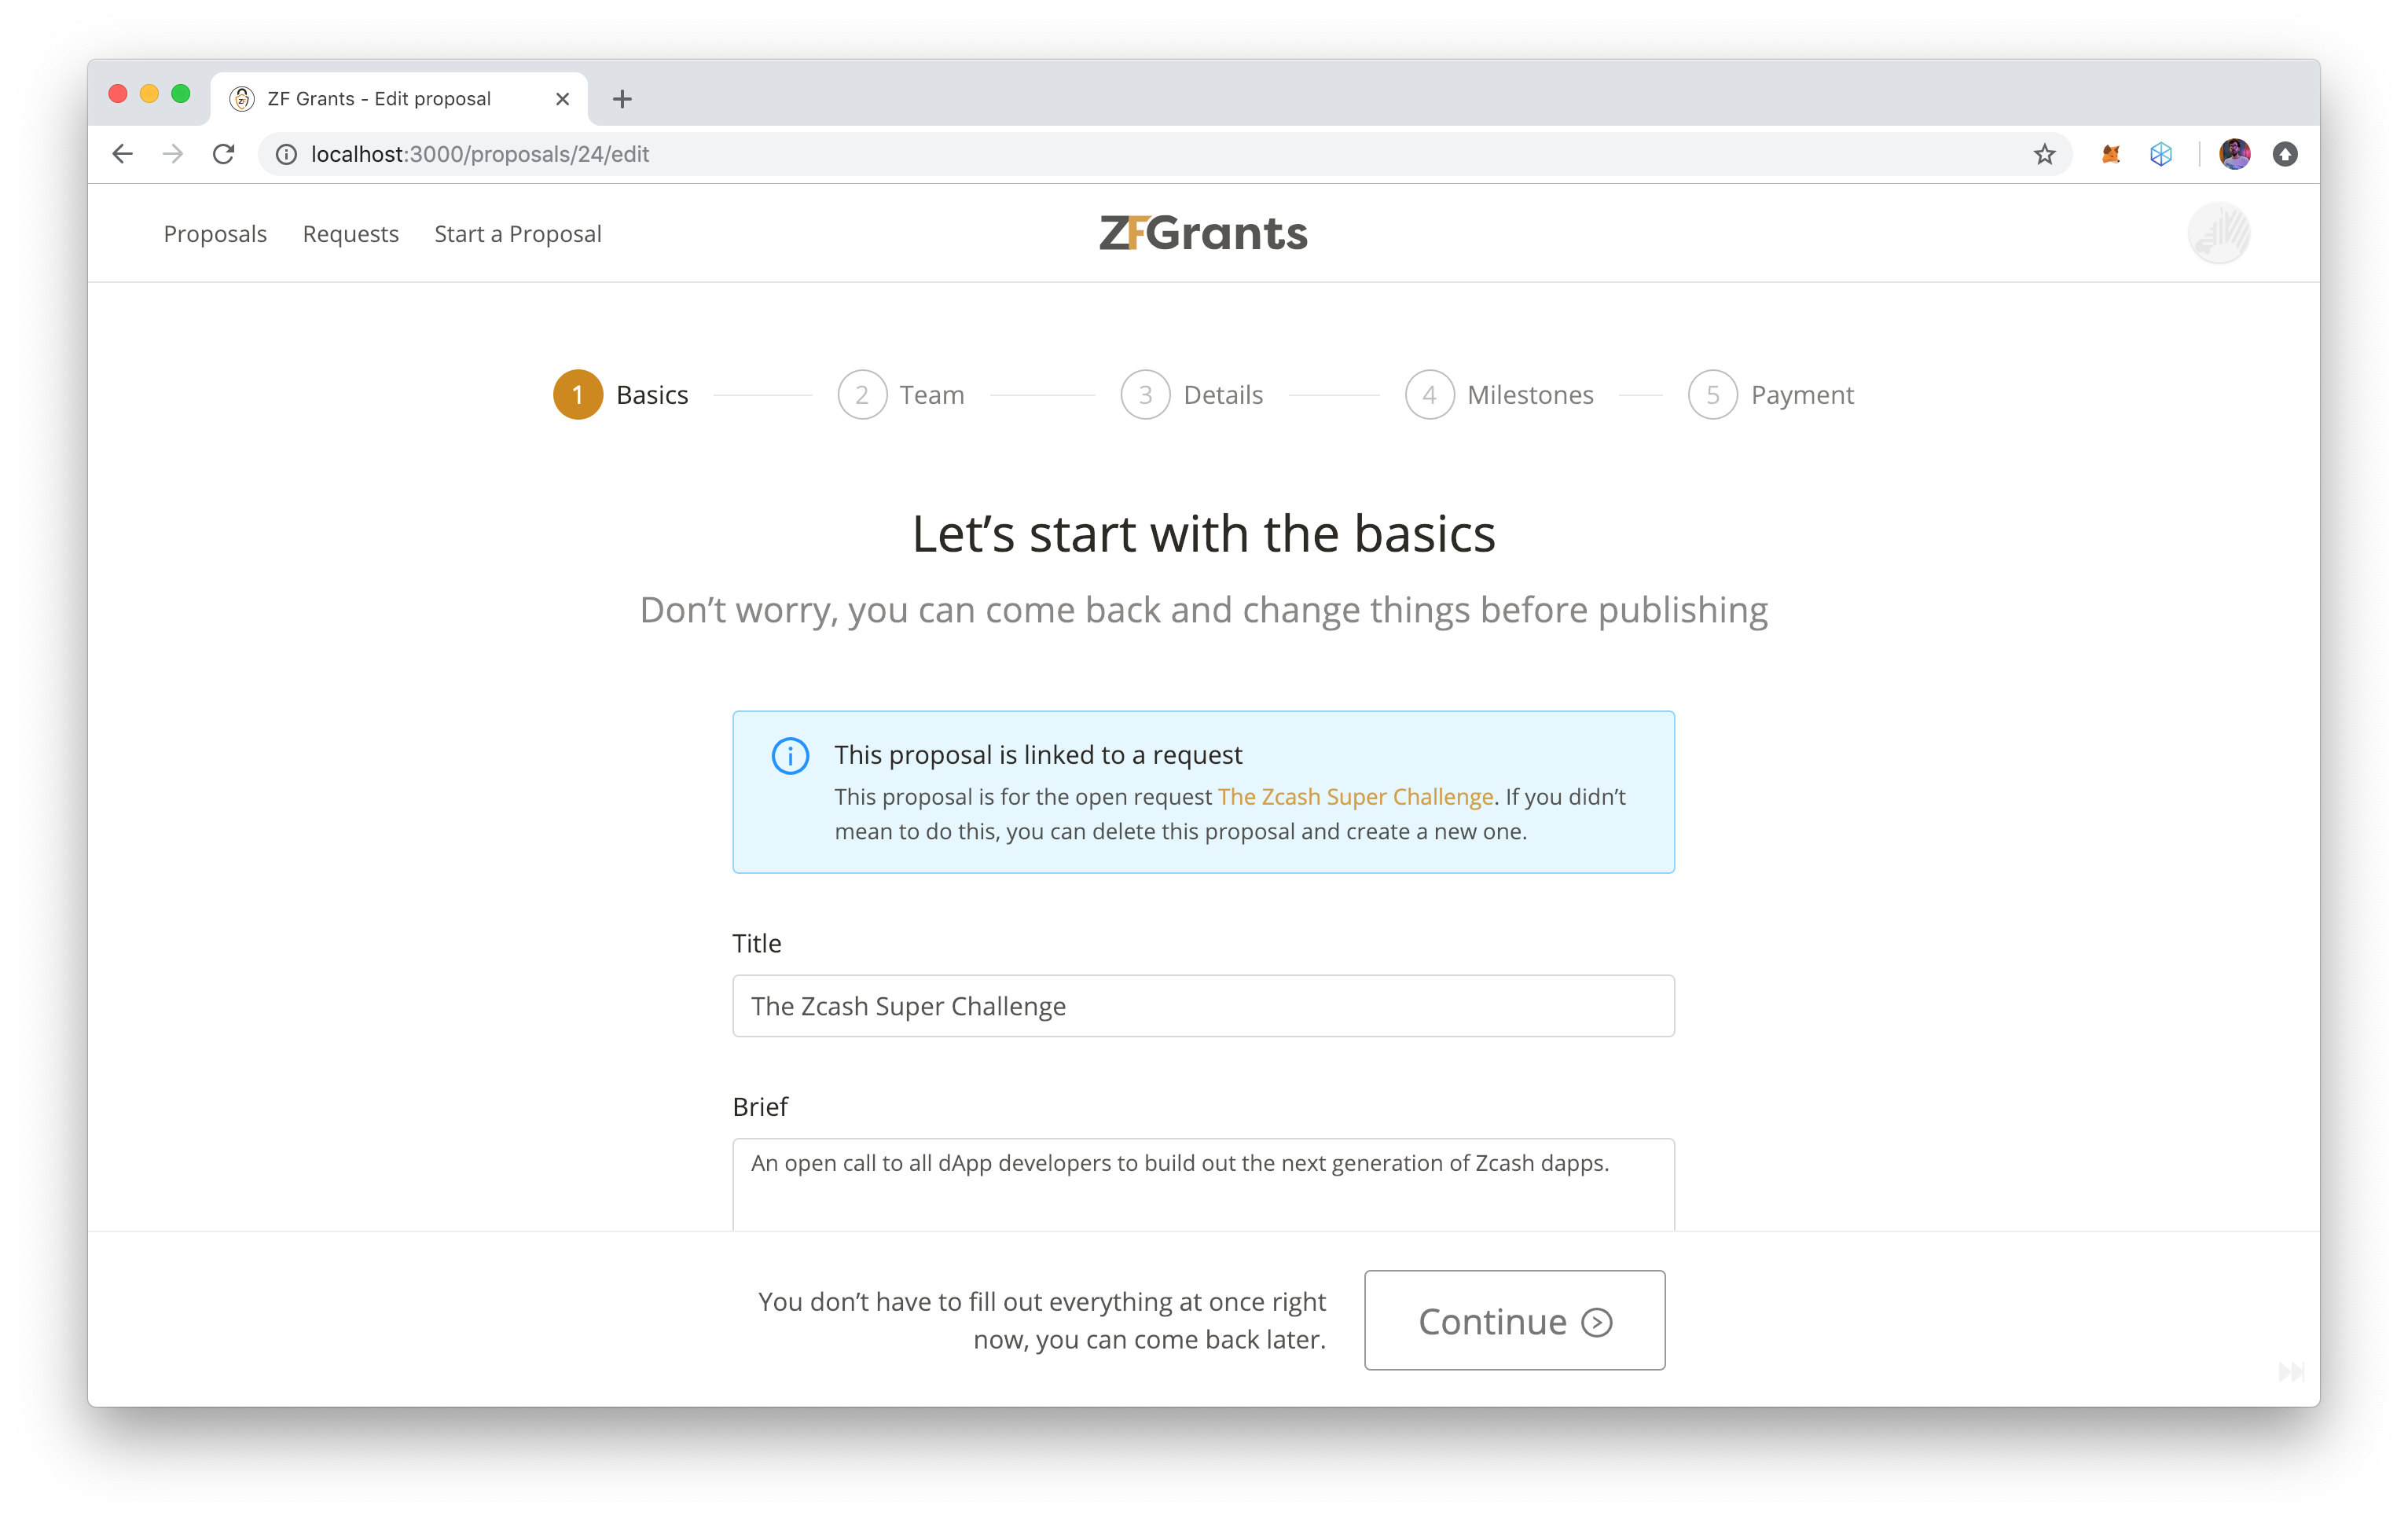The height and width of the screenshot is (1523, 2408).
Task: Go back to previous page
Action: (x=123, y=154)
